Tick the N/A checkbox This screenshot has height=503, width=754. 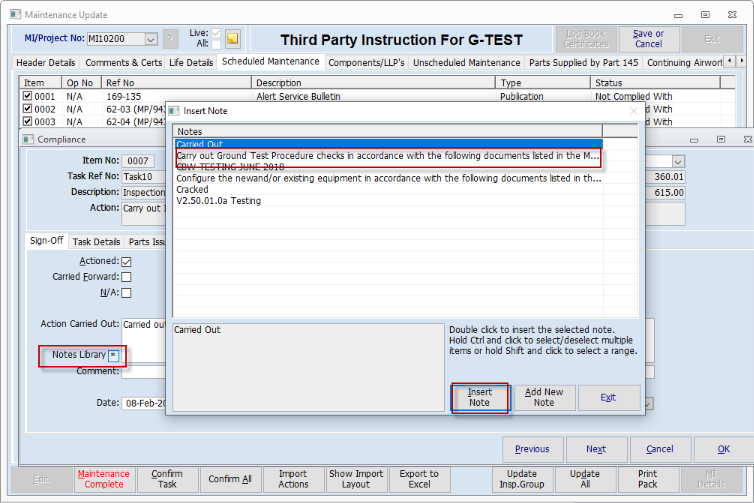pos(126,293)
